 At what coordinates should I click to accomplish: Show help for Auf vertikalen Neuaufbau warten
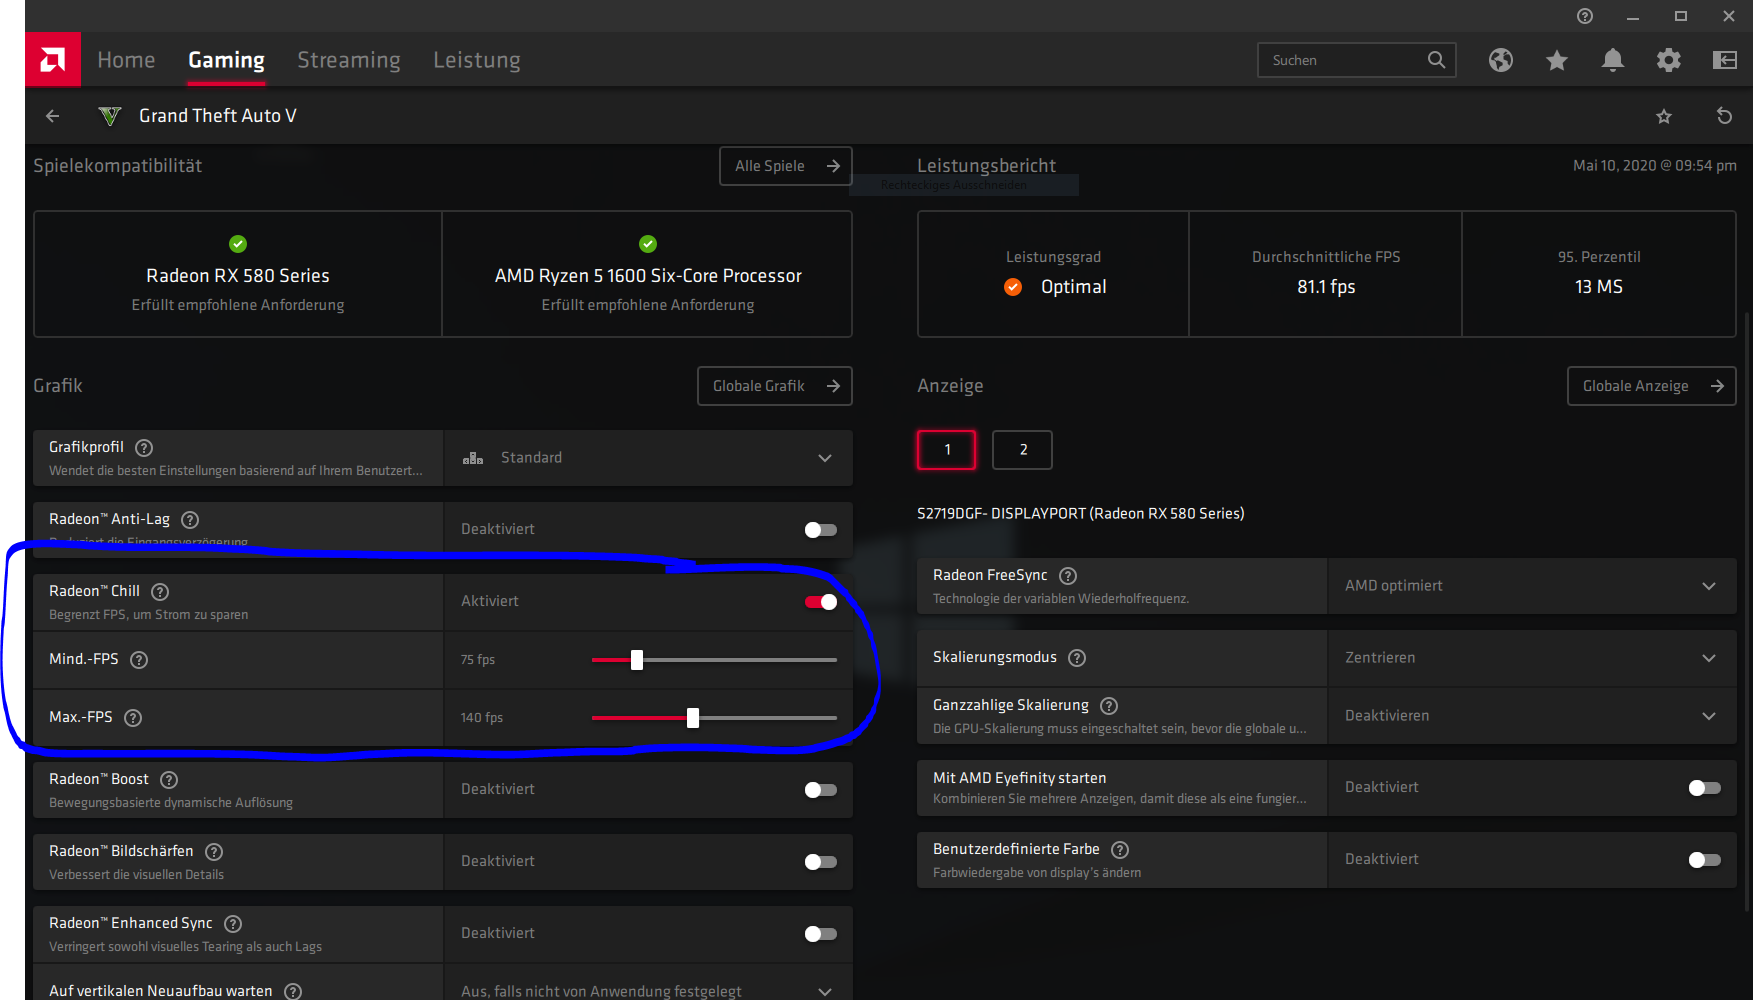click(293, 991)
